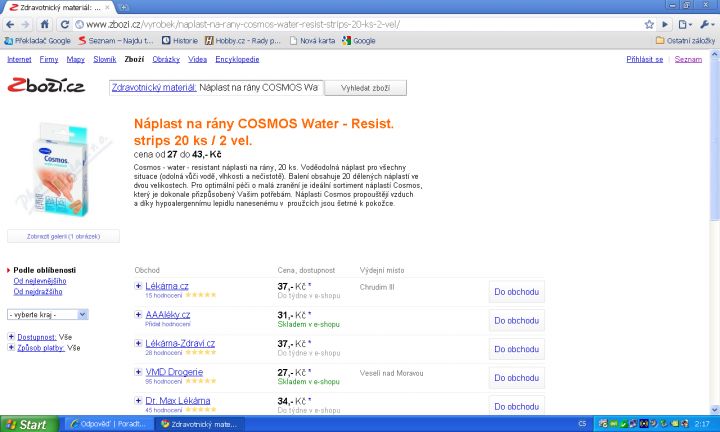Open the Hobby.cz bookmark
This screenshot has height=432, width=720.
point(242,41)
